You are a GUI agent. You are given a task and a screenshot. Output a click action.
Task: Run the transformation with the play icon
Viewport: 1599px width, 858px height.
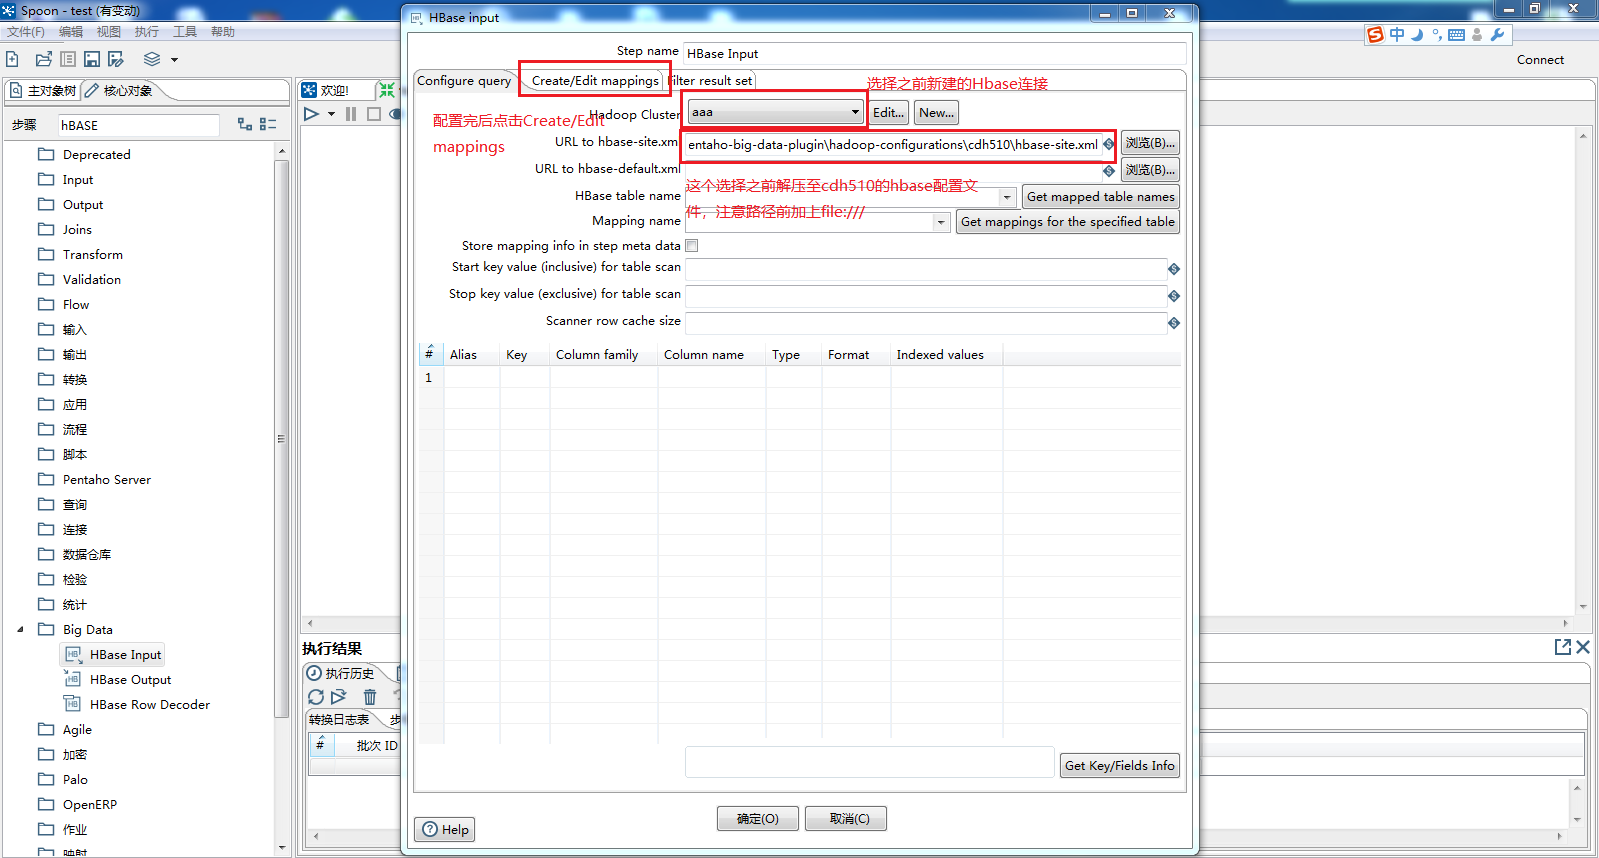(311, 114)
